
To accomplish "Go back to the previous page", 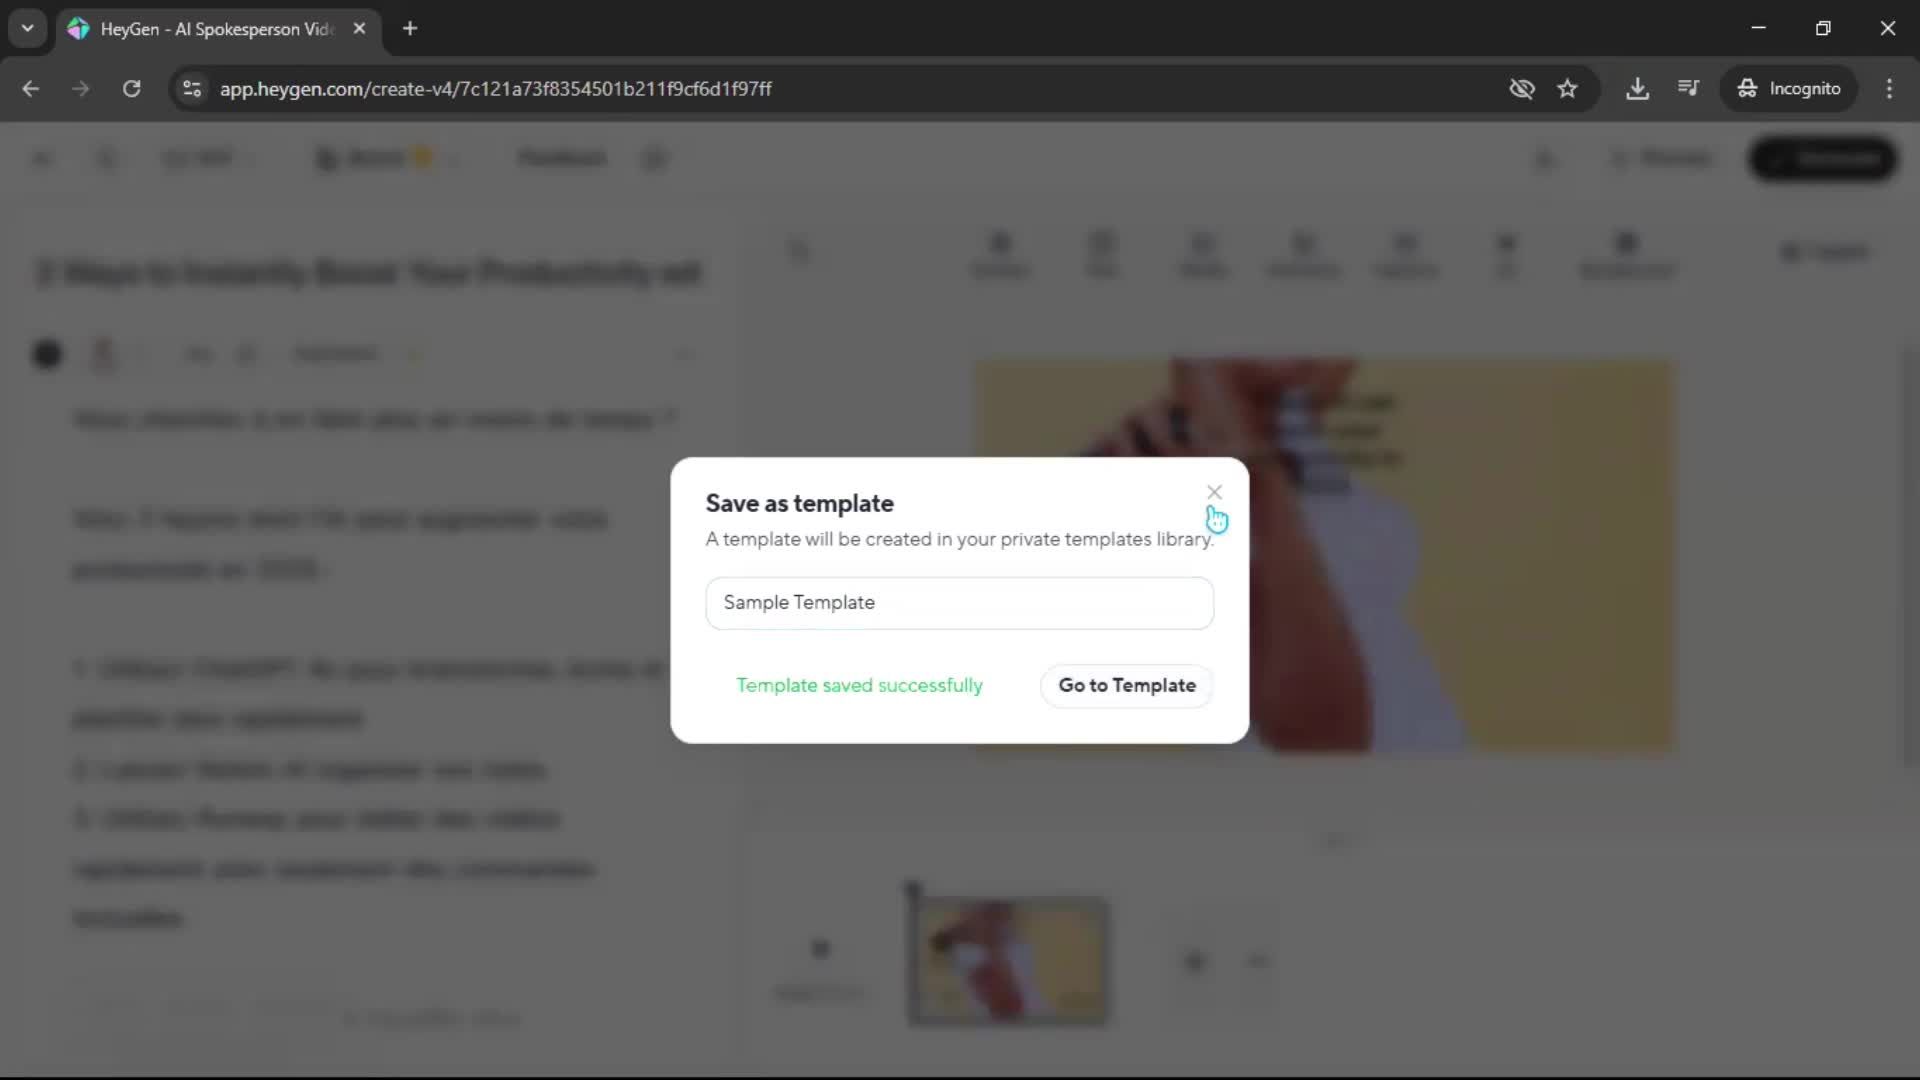I will click(31, 89).
